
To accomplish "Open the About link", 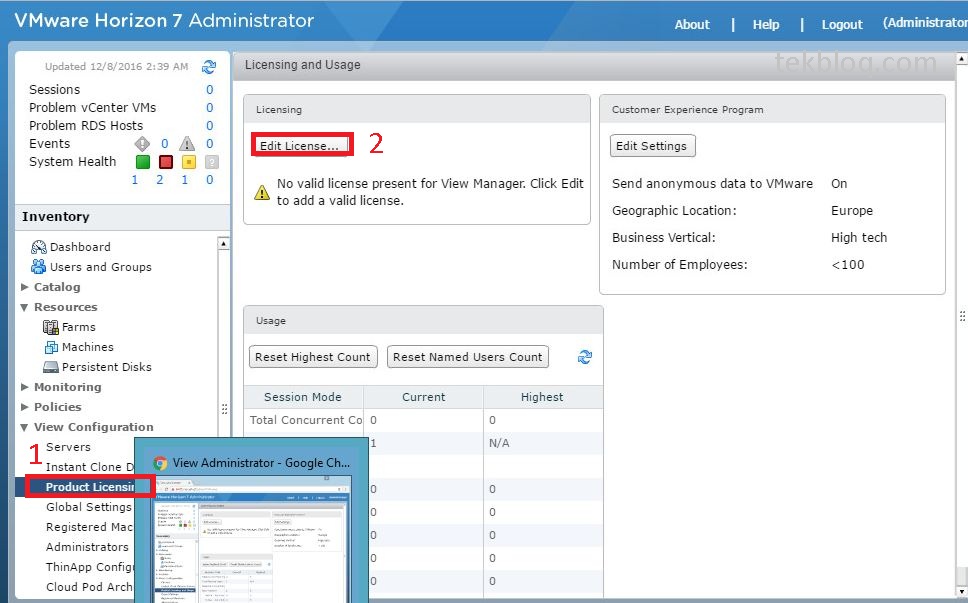I will pos(692,24).
